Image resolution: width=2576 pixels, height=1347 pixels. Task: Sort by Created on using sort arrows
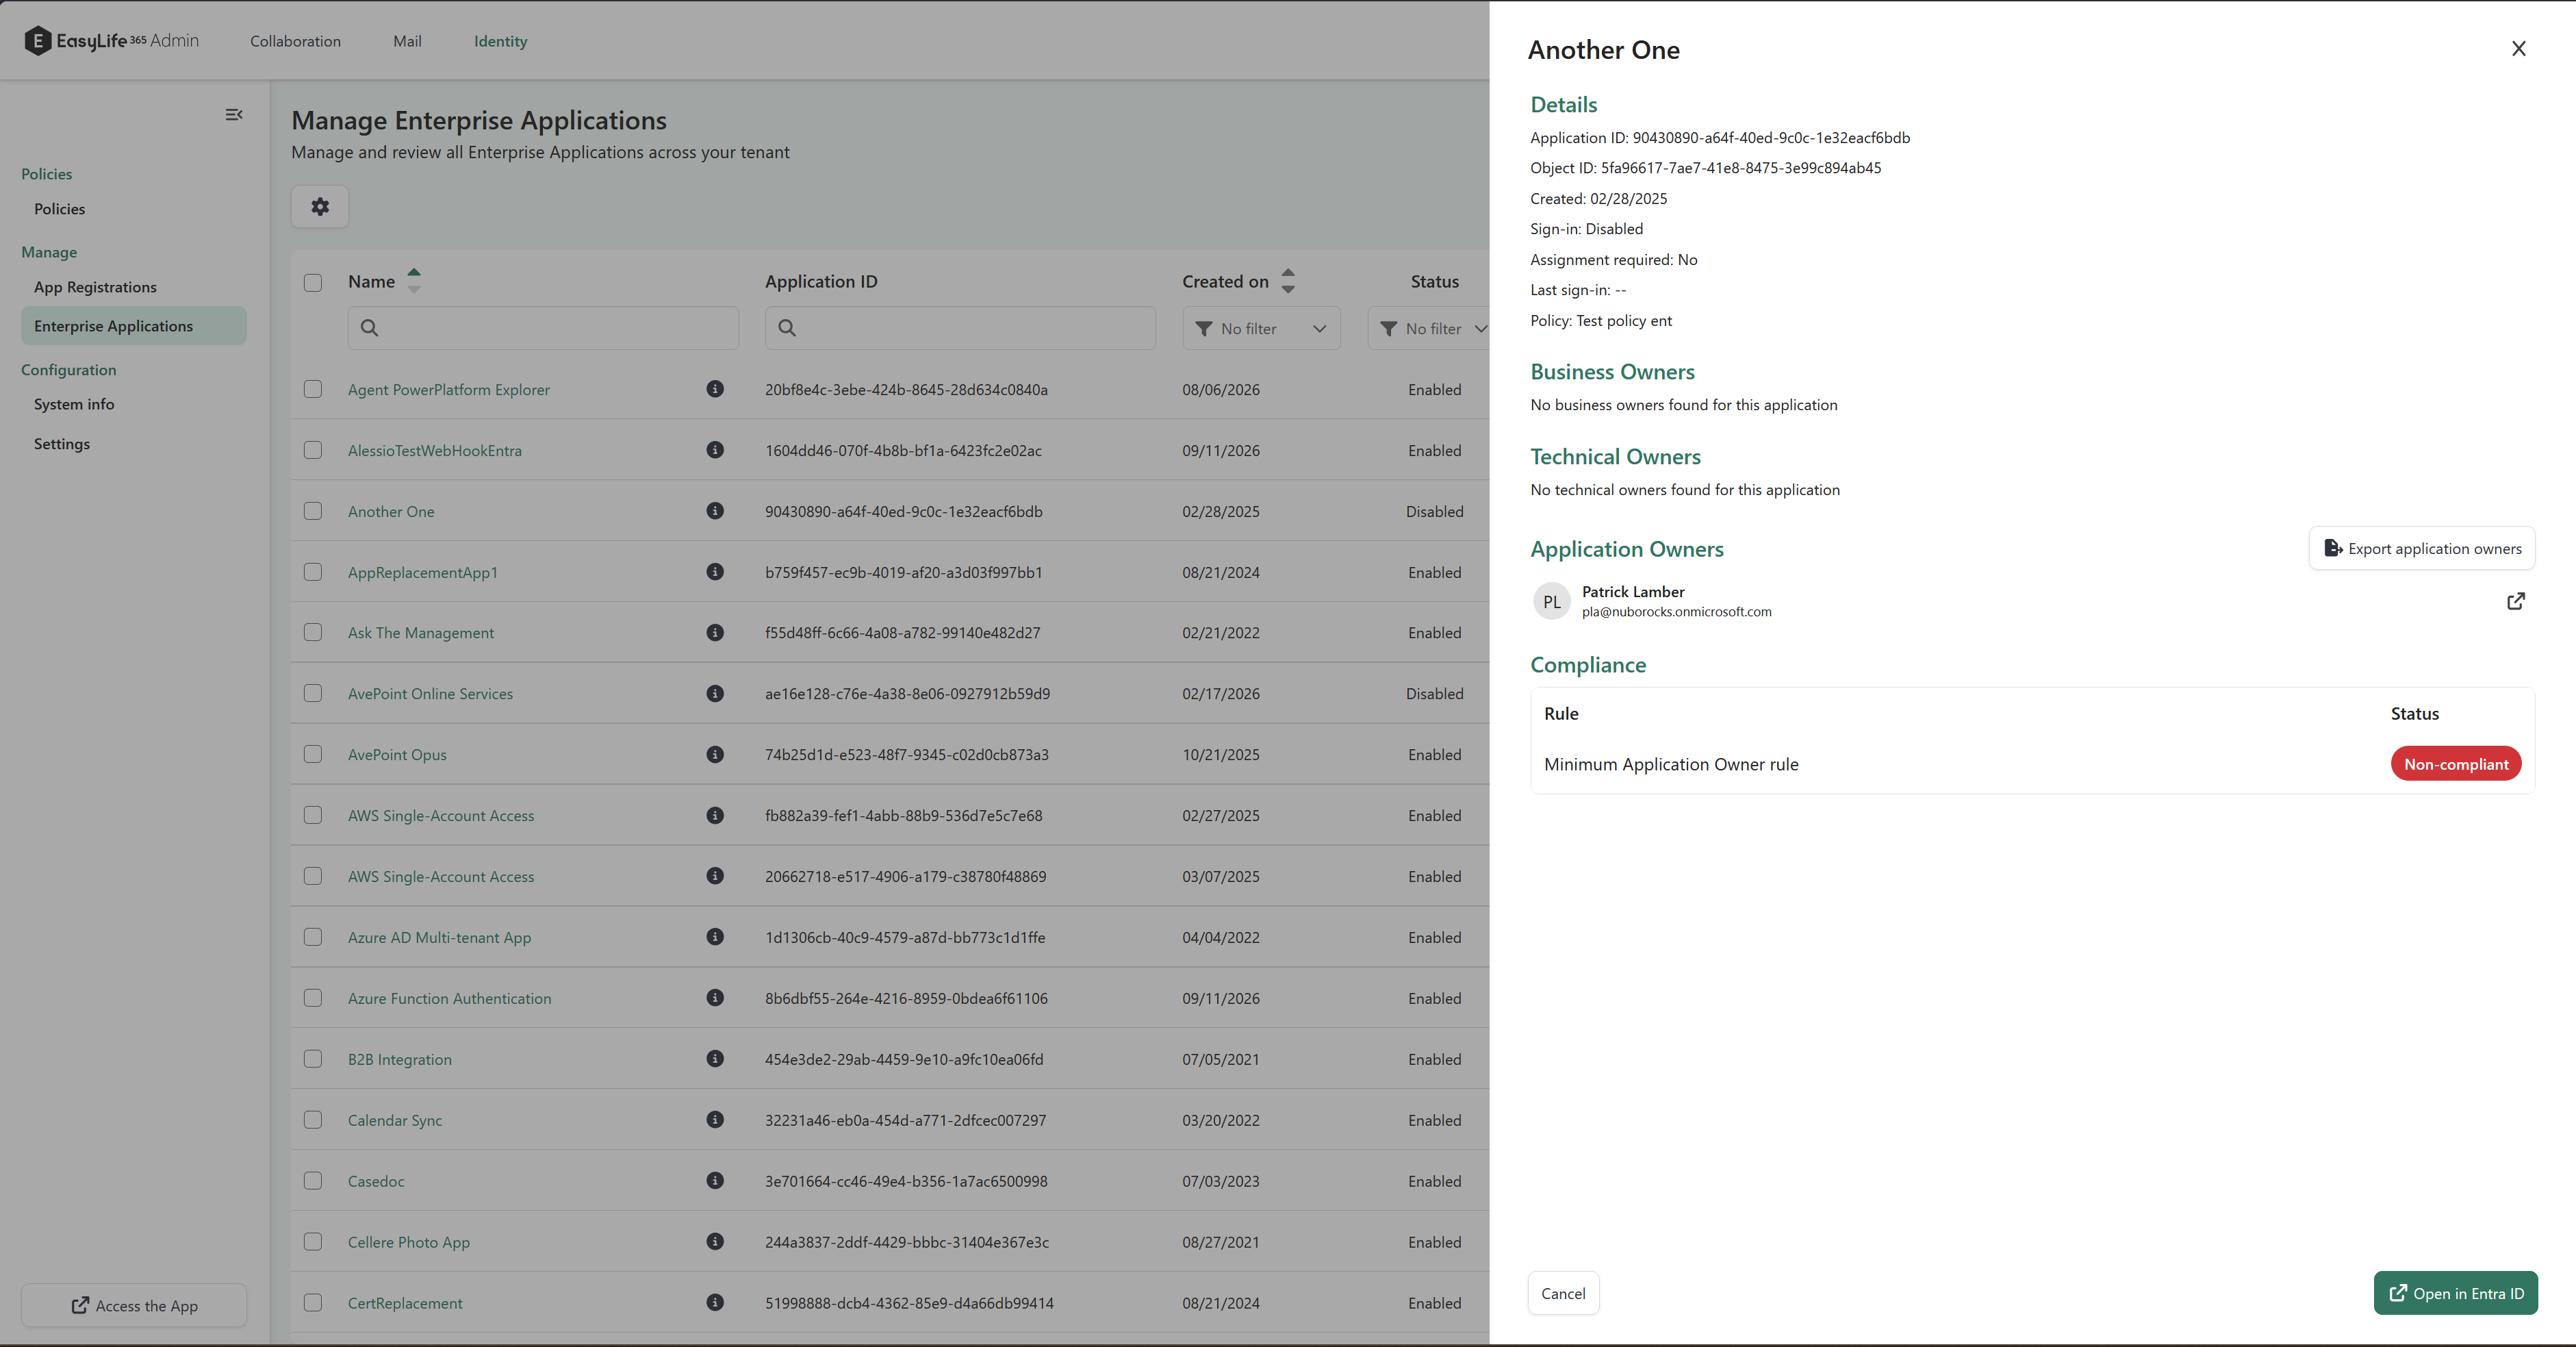(1288, 281)
